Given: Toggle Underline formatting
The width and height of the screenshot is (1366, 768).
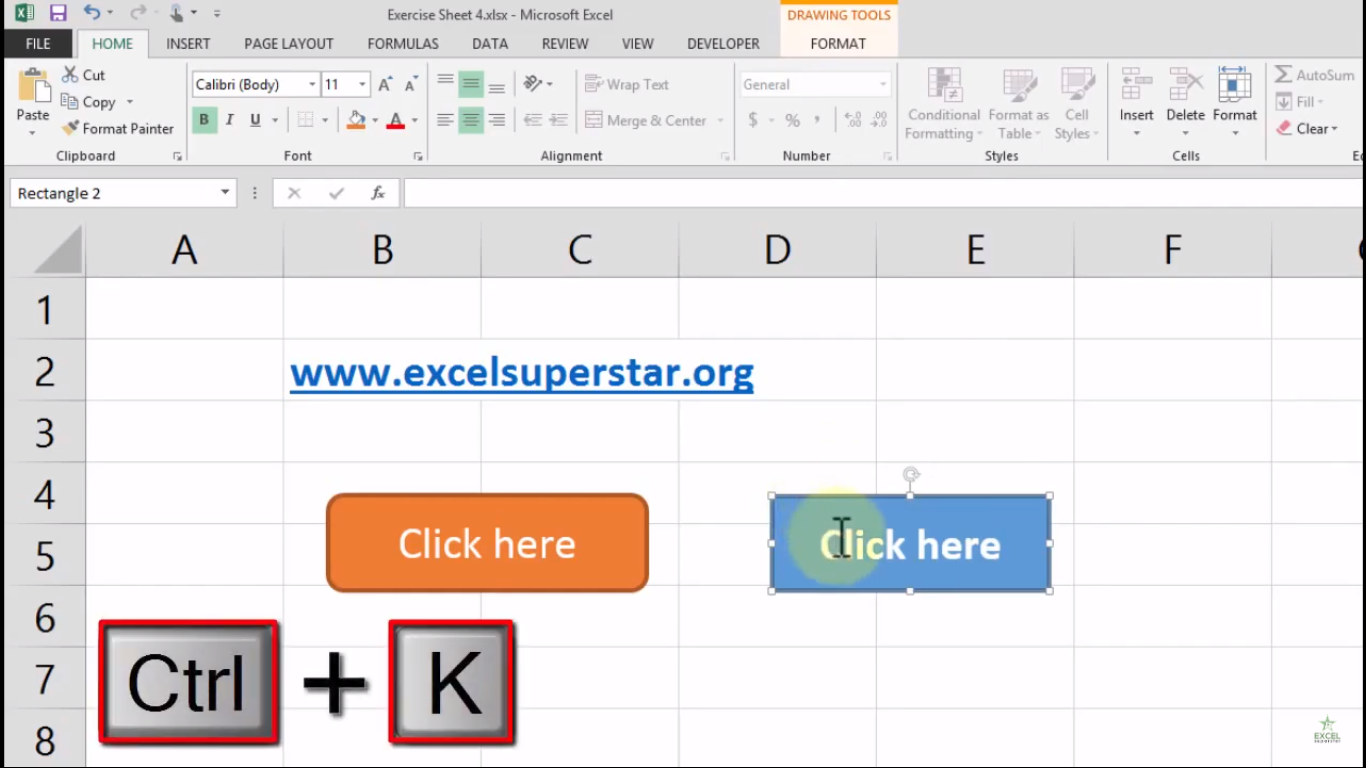Looking at the screenshot, I should click(255, 120).
